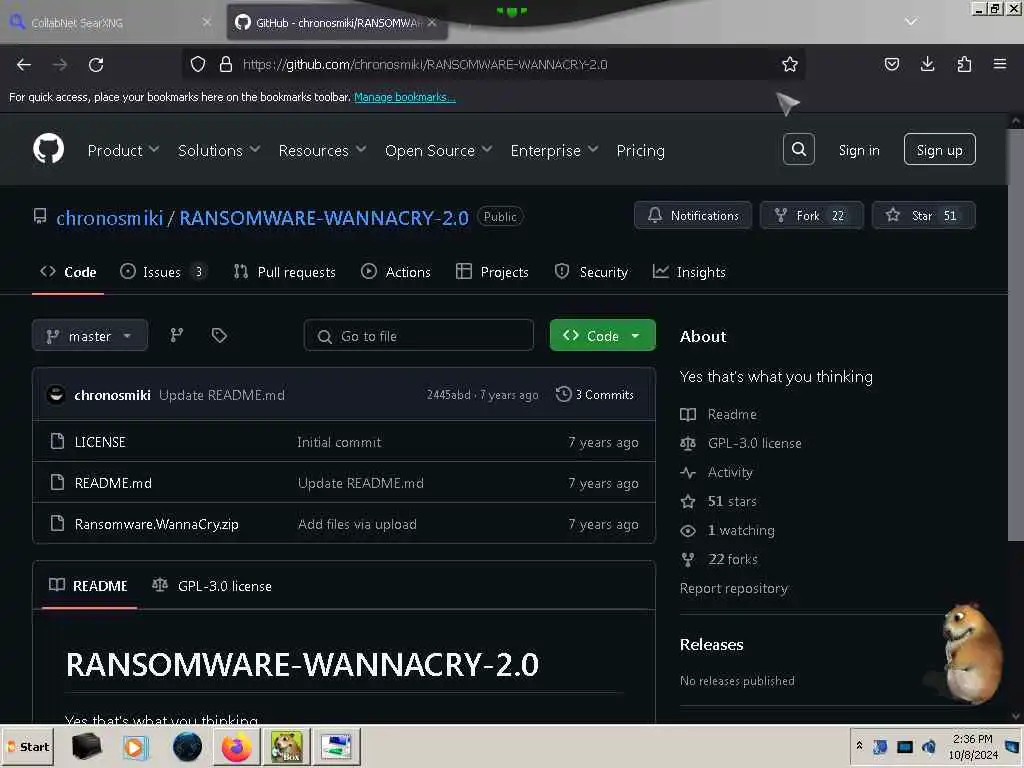Expand the Resources menu
This screenshot has width=1024, height=768.
pos(322,150)
